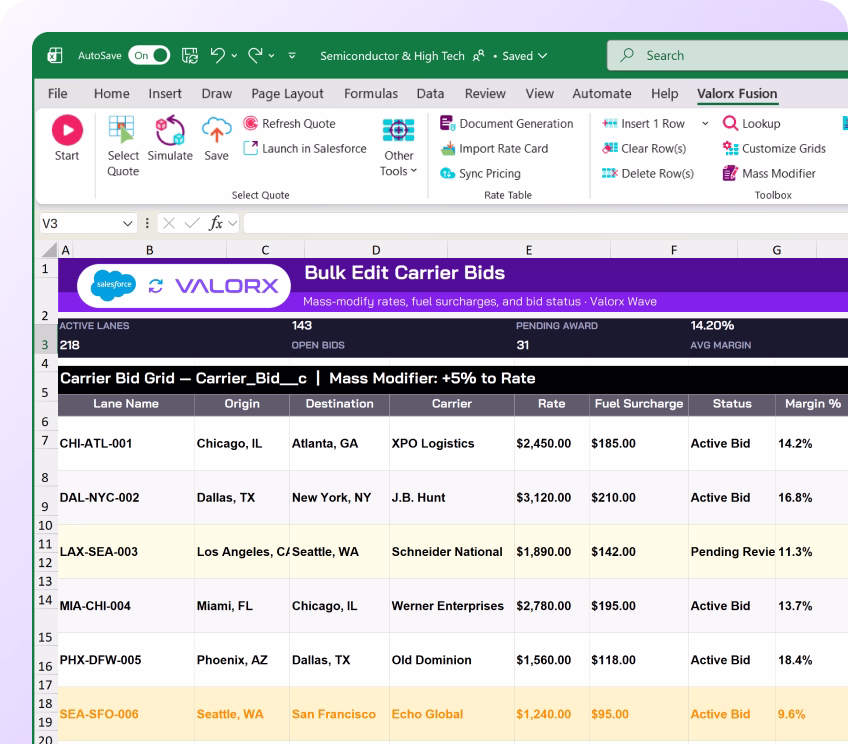This screenshot has width=848, height=744.
Task: Expand the Name Box dropdown arrow
Action: tap(128, 223)
